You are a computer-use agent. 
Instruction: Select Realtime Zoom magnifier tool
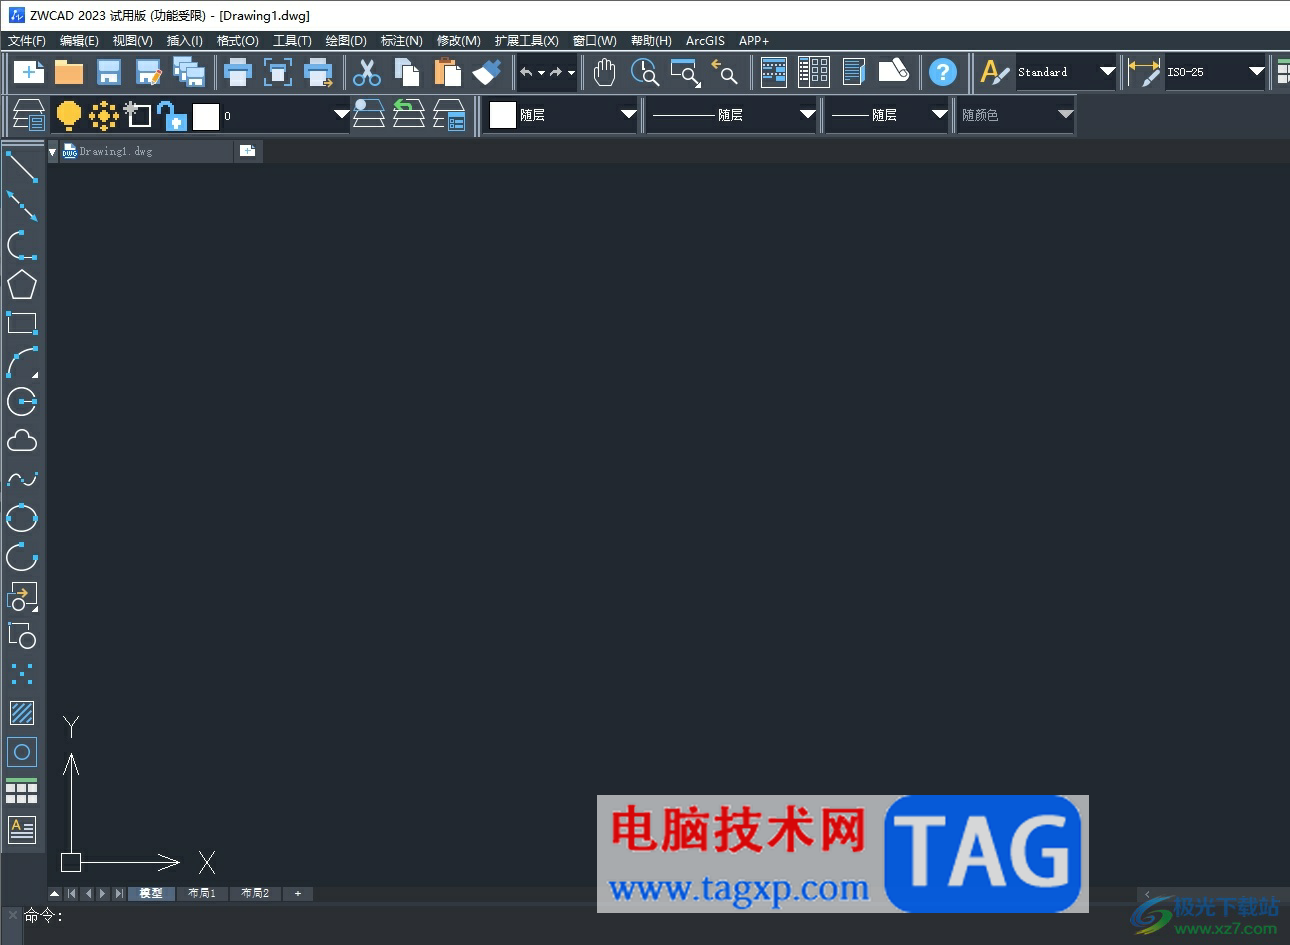pyautogui.click(x=645, y=72)
